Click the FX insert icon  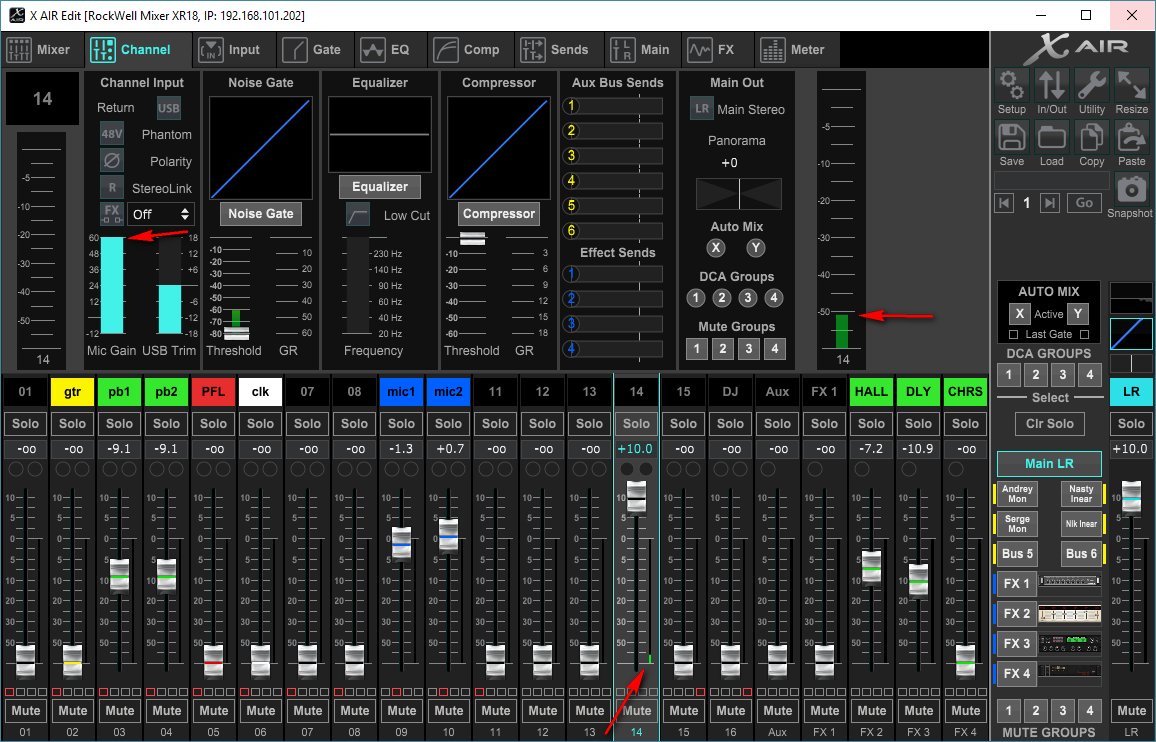pos(112,214)
